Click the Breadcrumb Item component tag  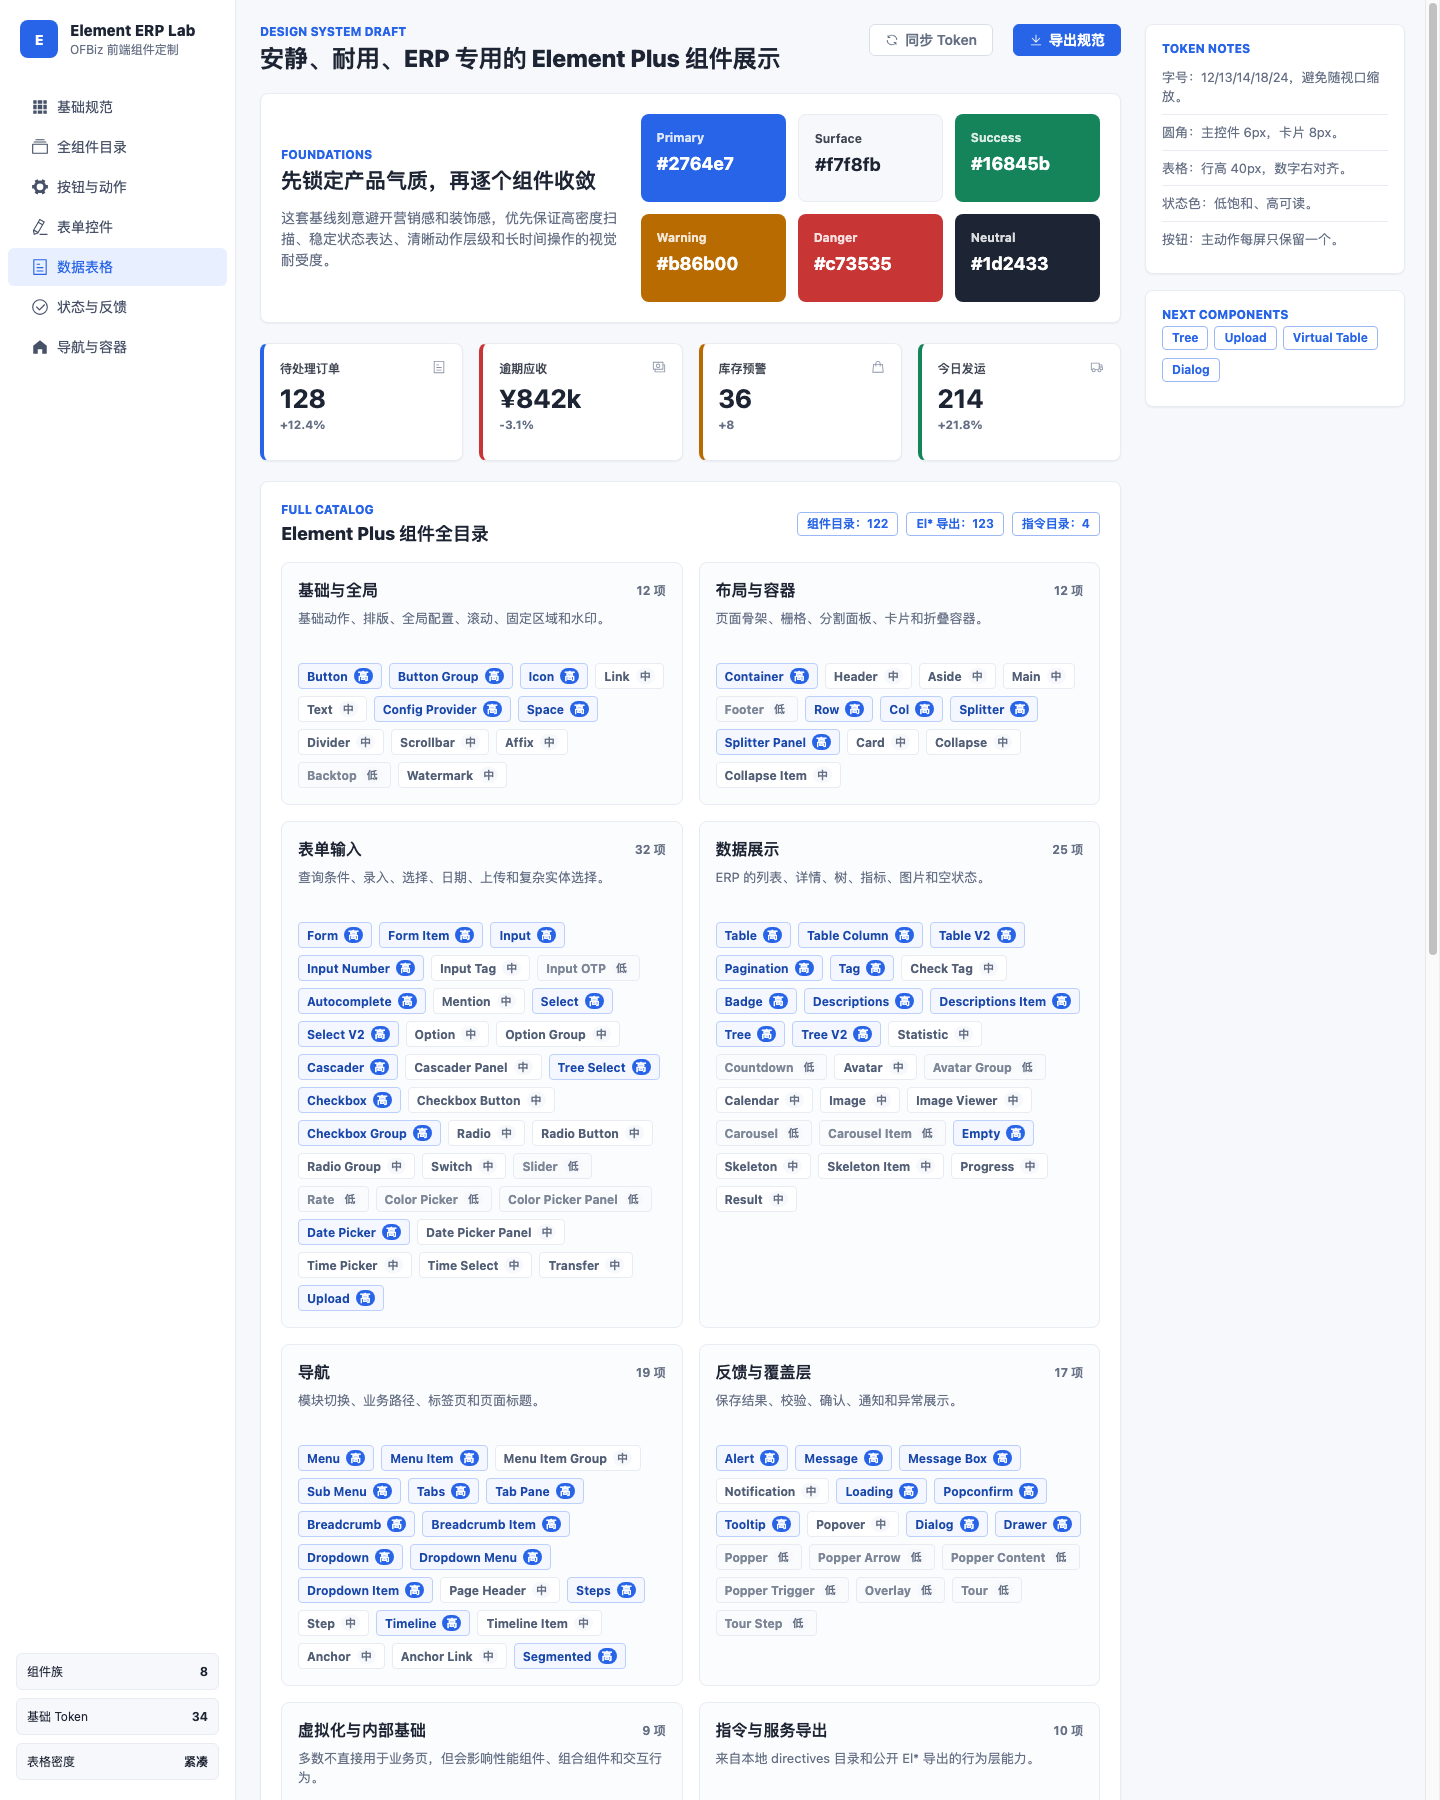[x=496, y=1524]
